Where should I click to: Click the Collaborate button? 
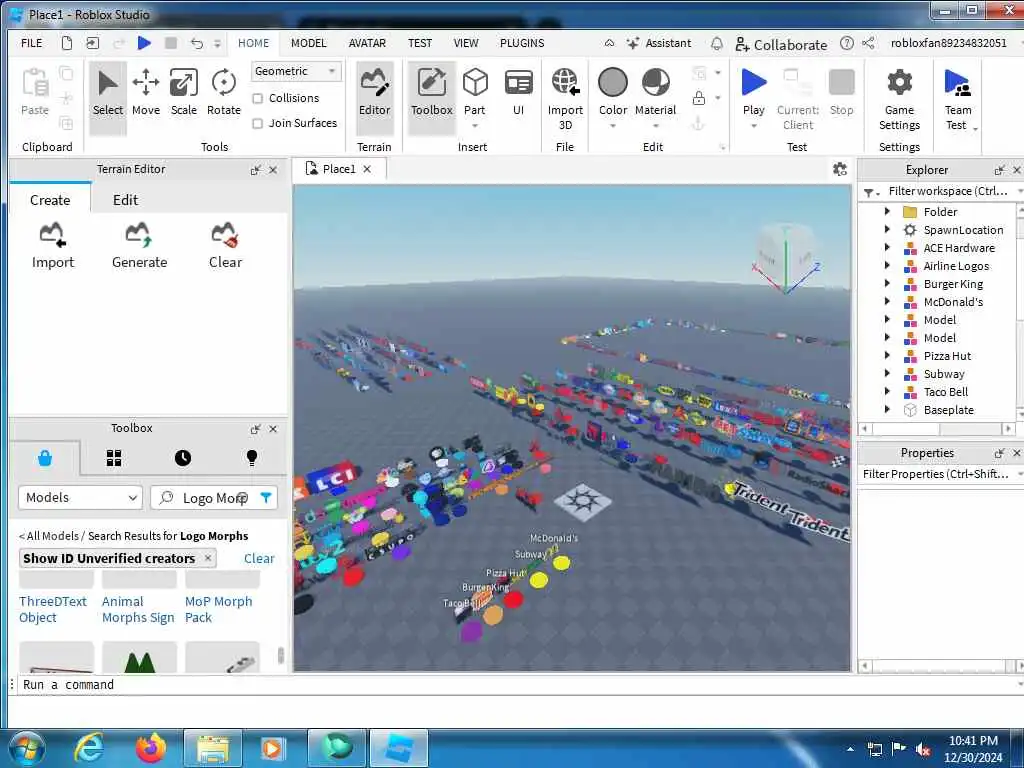(780, 44)
